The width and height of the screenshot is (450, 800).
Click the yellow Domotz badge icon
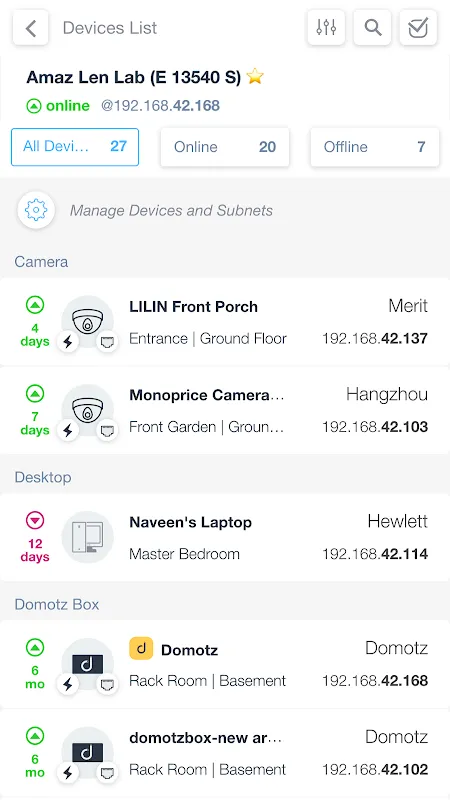coord(141,648)
